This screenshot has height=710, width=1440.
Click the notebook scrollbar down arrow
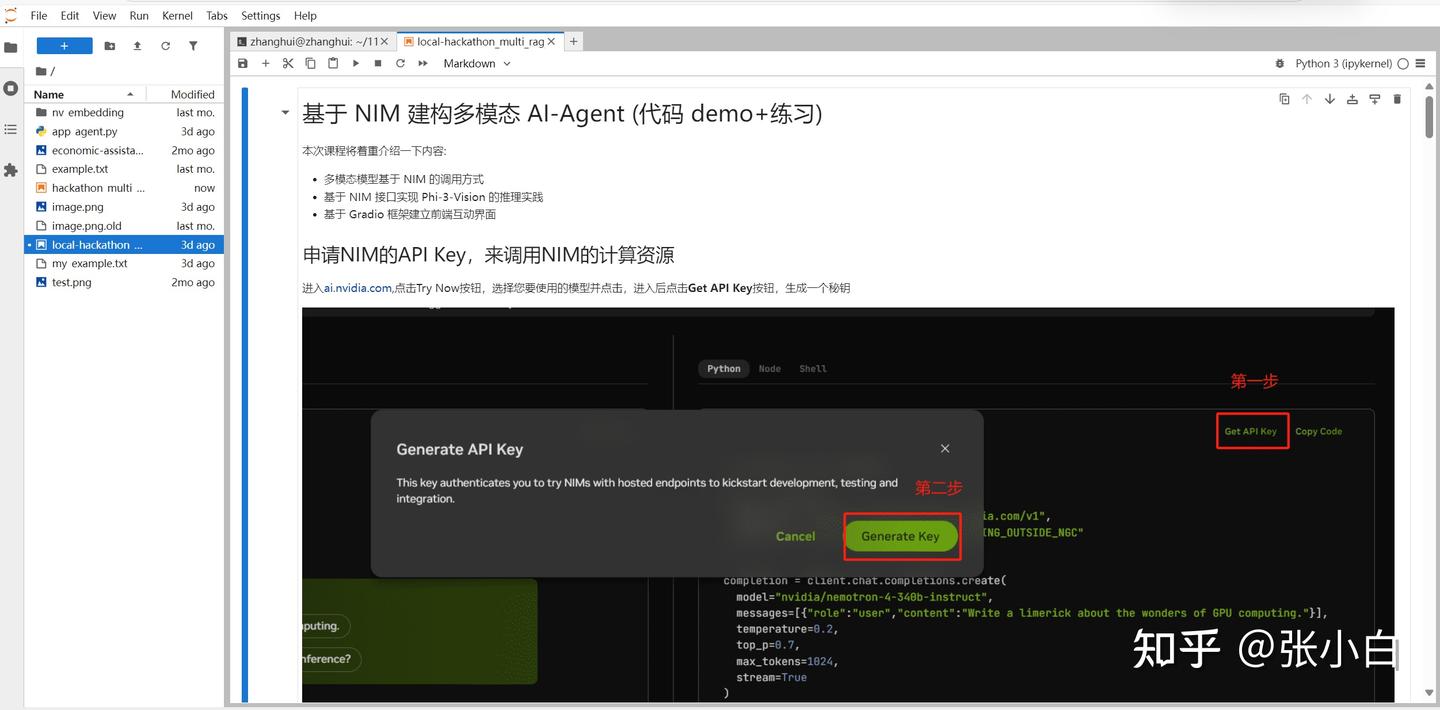pyautogui.click(x=1429, y=693)
